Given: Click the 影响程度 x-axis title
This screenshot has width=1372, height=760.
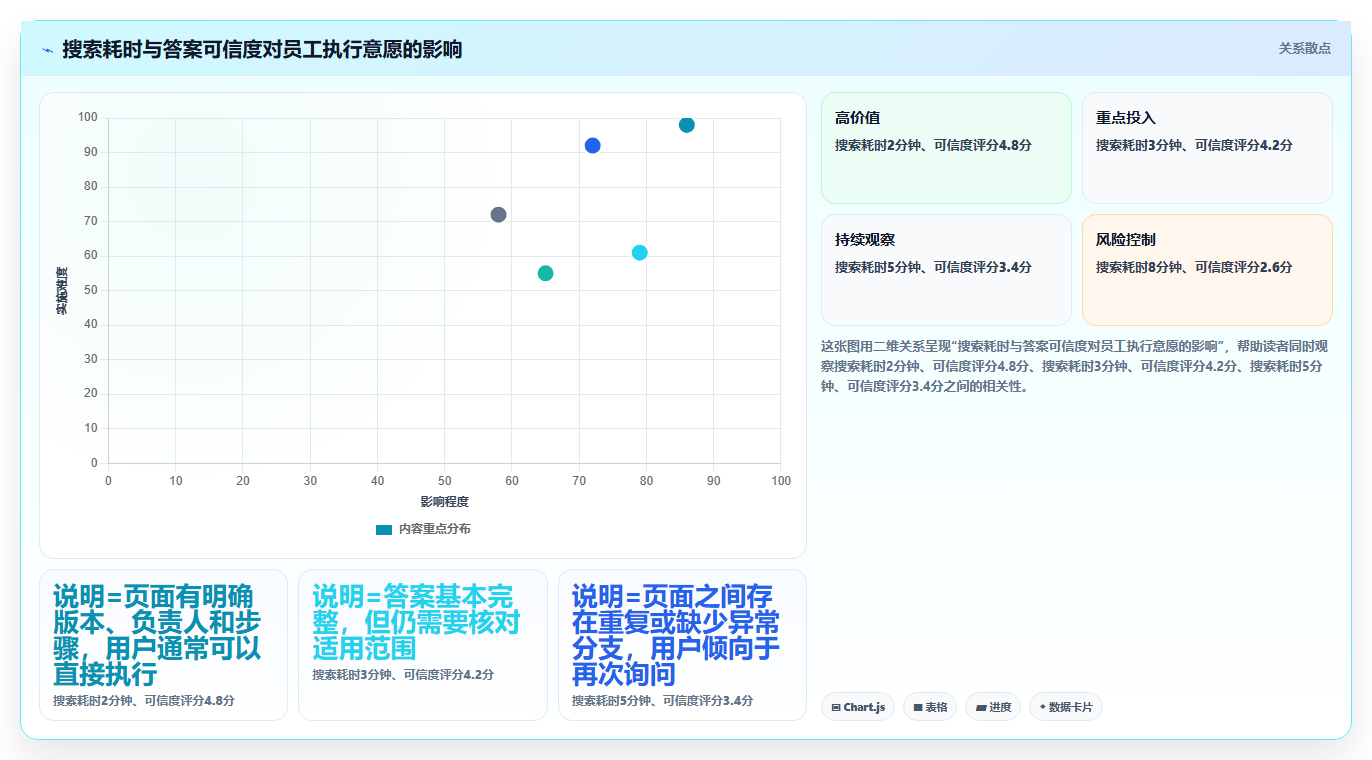Looking at the screenshot, I should (444, 502).
